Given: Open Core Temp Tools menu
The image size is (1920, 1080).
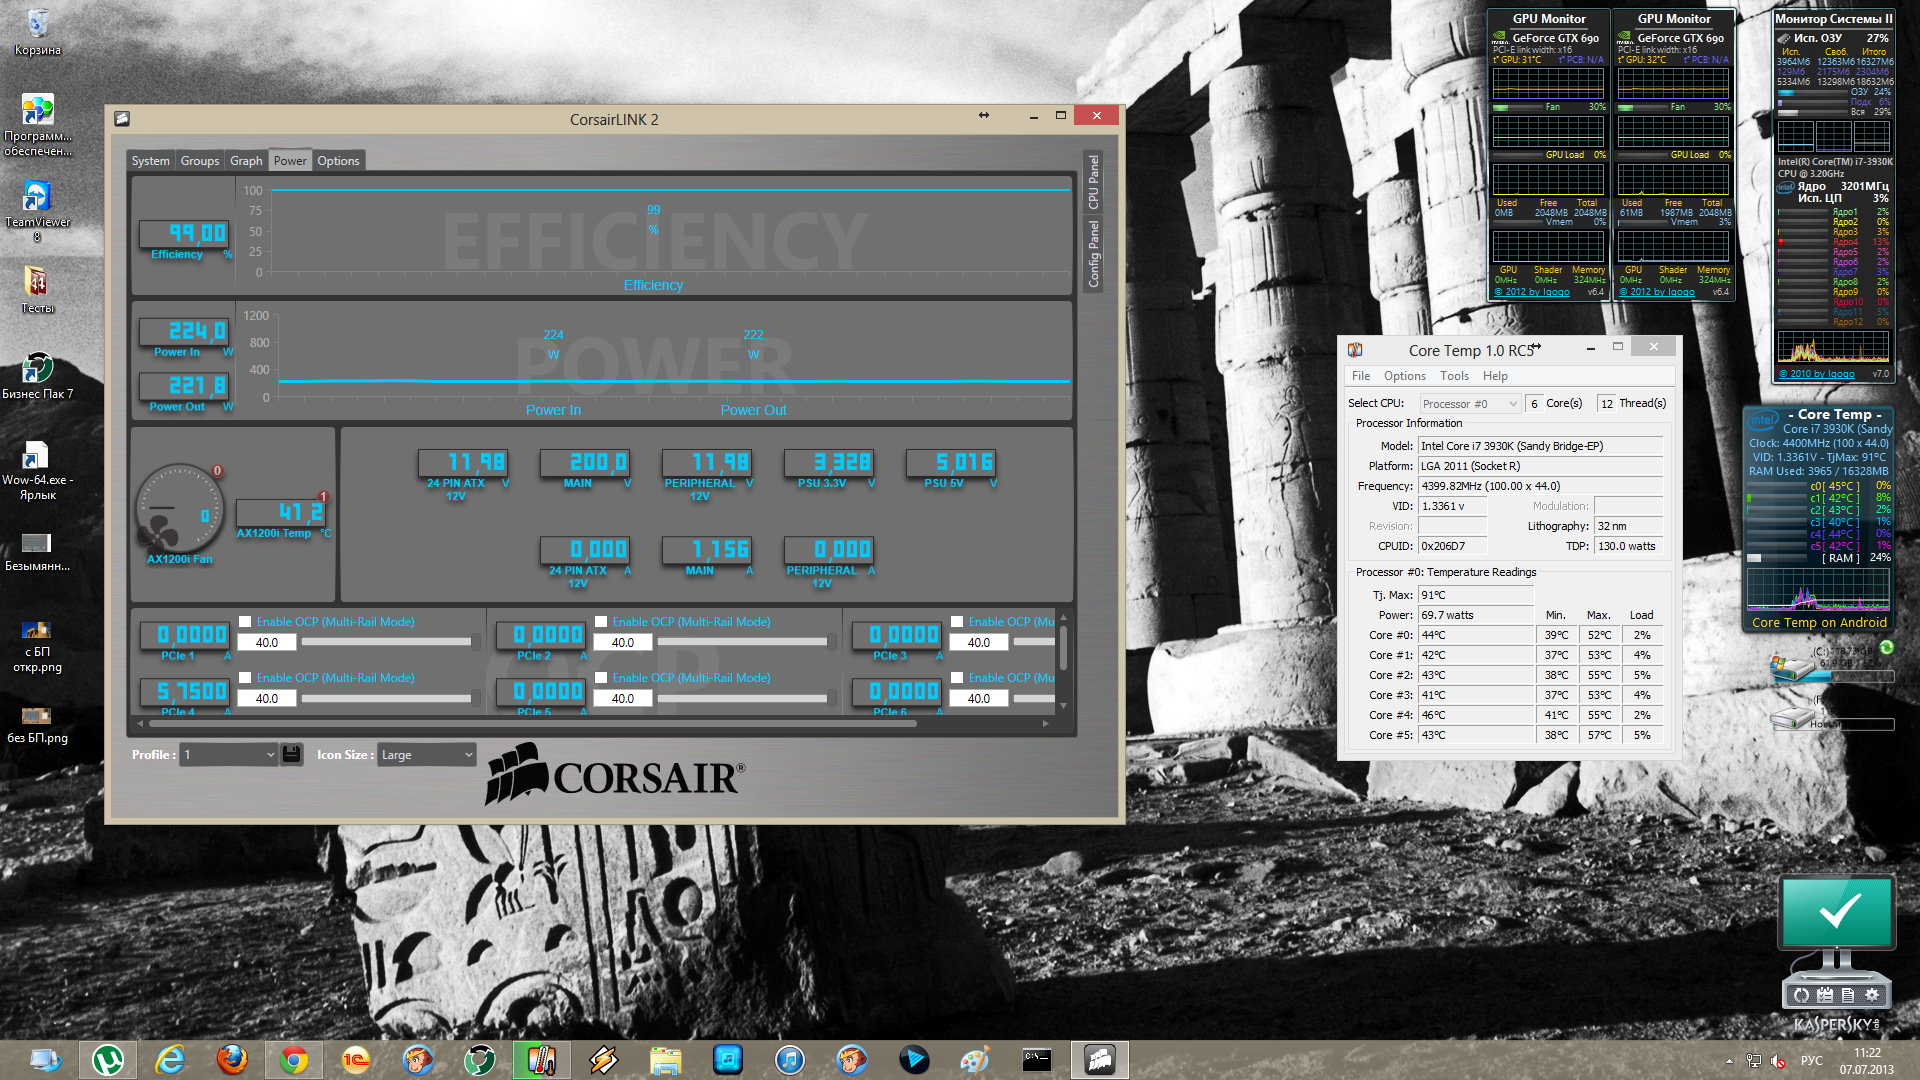Looking at the screenshot, I should coord(1454,376).
